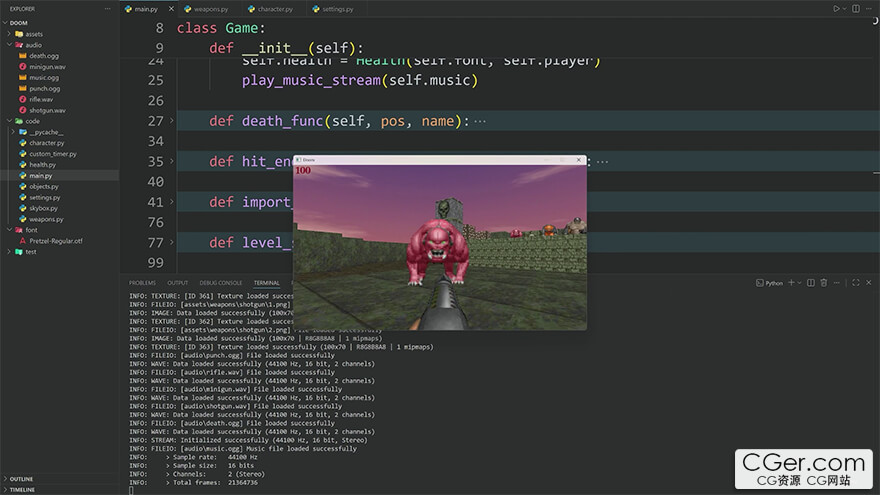Switch to the character.py tab
The width and height of the screenshot is (880, 495).
click(x=275, y=9)
